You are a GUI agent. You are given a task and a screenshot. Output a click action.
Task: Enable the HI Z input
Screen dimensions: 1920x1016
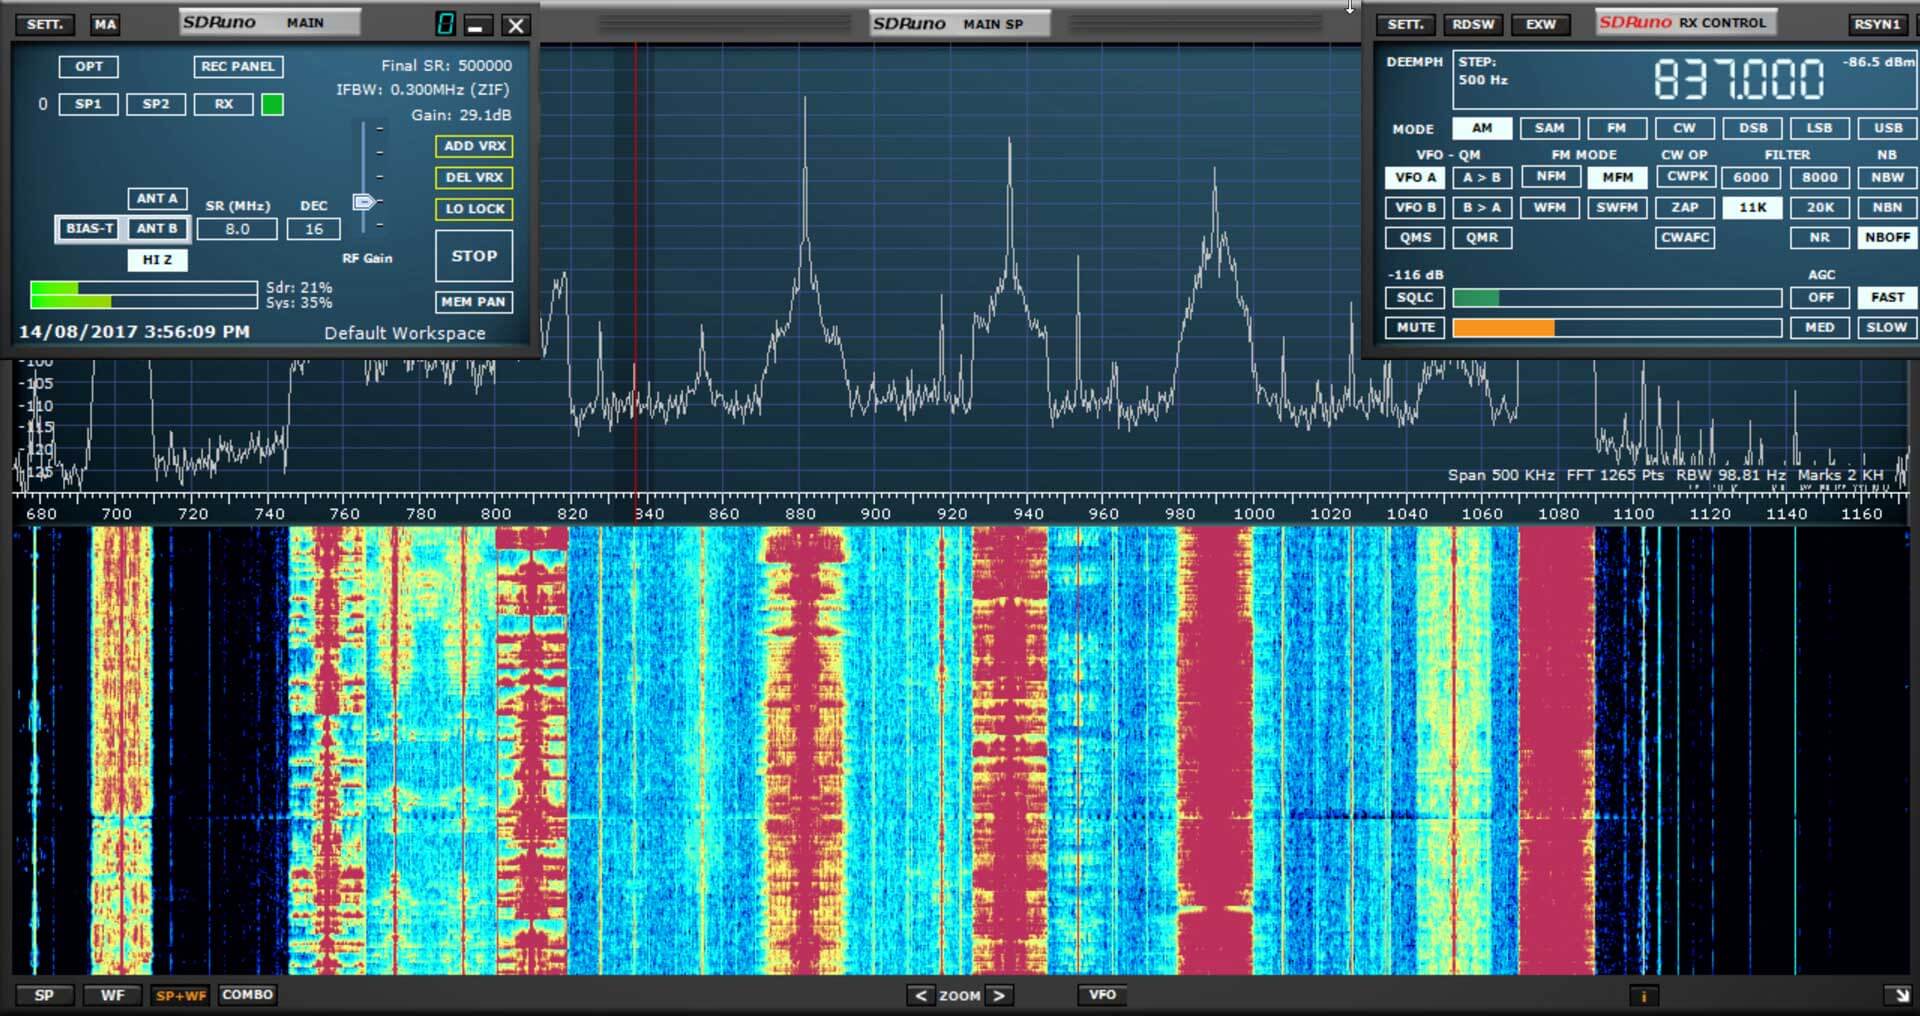pyautogui.click(x=157, y=260)
